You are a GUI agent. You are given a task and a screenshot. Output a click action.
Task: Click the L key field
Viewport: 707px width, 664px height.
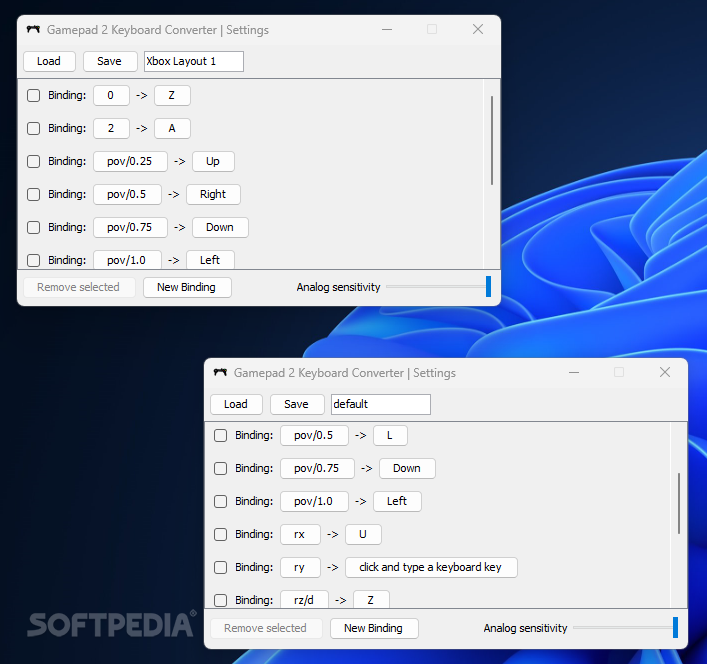click(390, 435)
